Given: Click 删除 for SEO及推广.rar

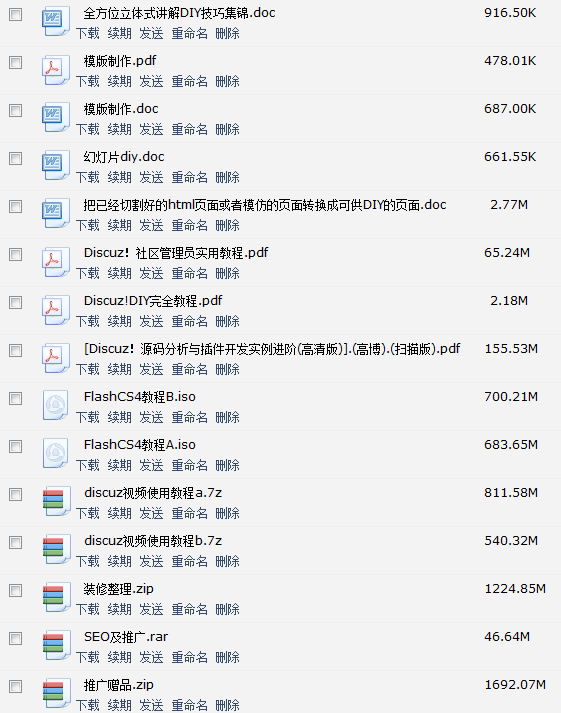Looking at the screenshot, I should (x=227, y=658).
